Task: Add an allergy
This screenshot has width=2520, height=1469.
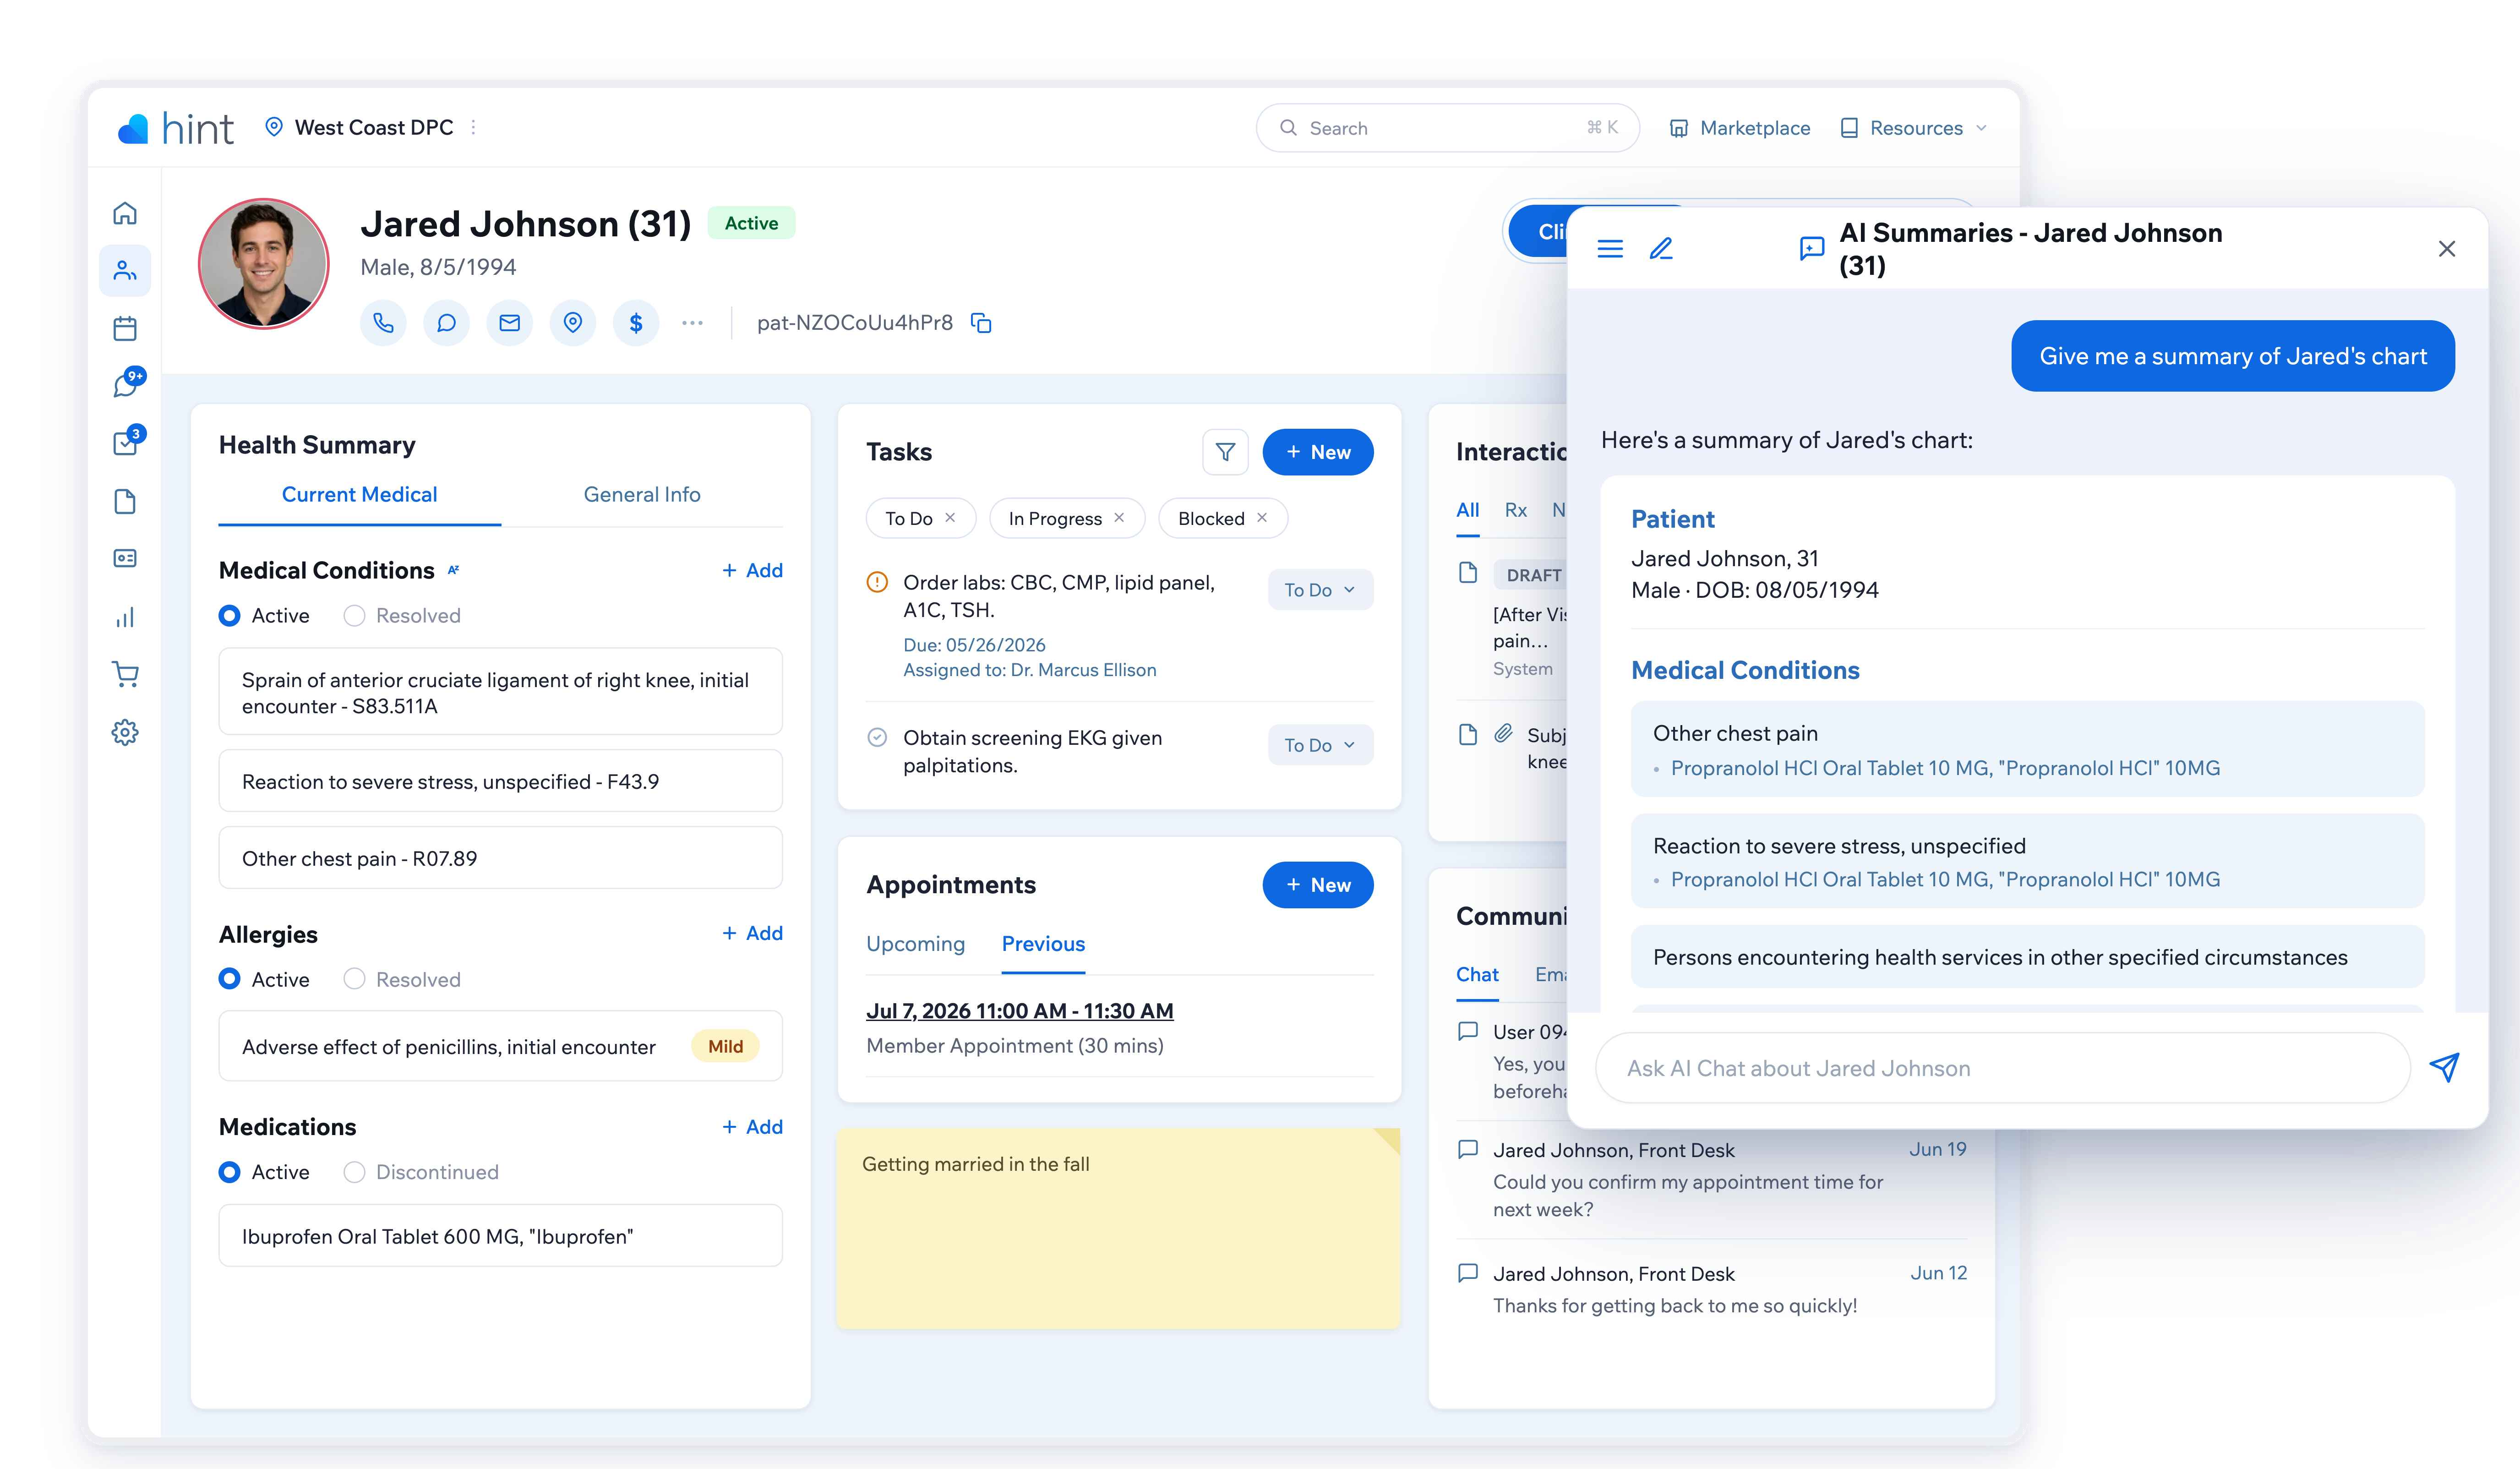Action: click(752, 933)
